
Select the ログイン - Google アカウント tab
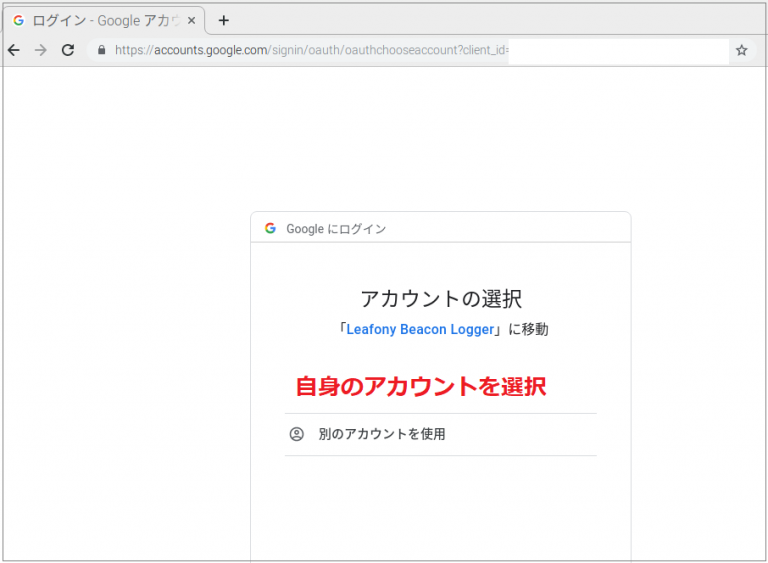click(103, 21)
